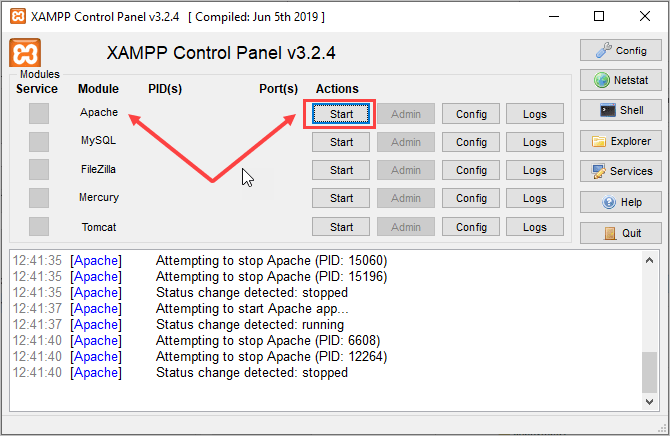
Task: View Logs for Mercury
Action: tap(535, 198)
